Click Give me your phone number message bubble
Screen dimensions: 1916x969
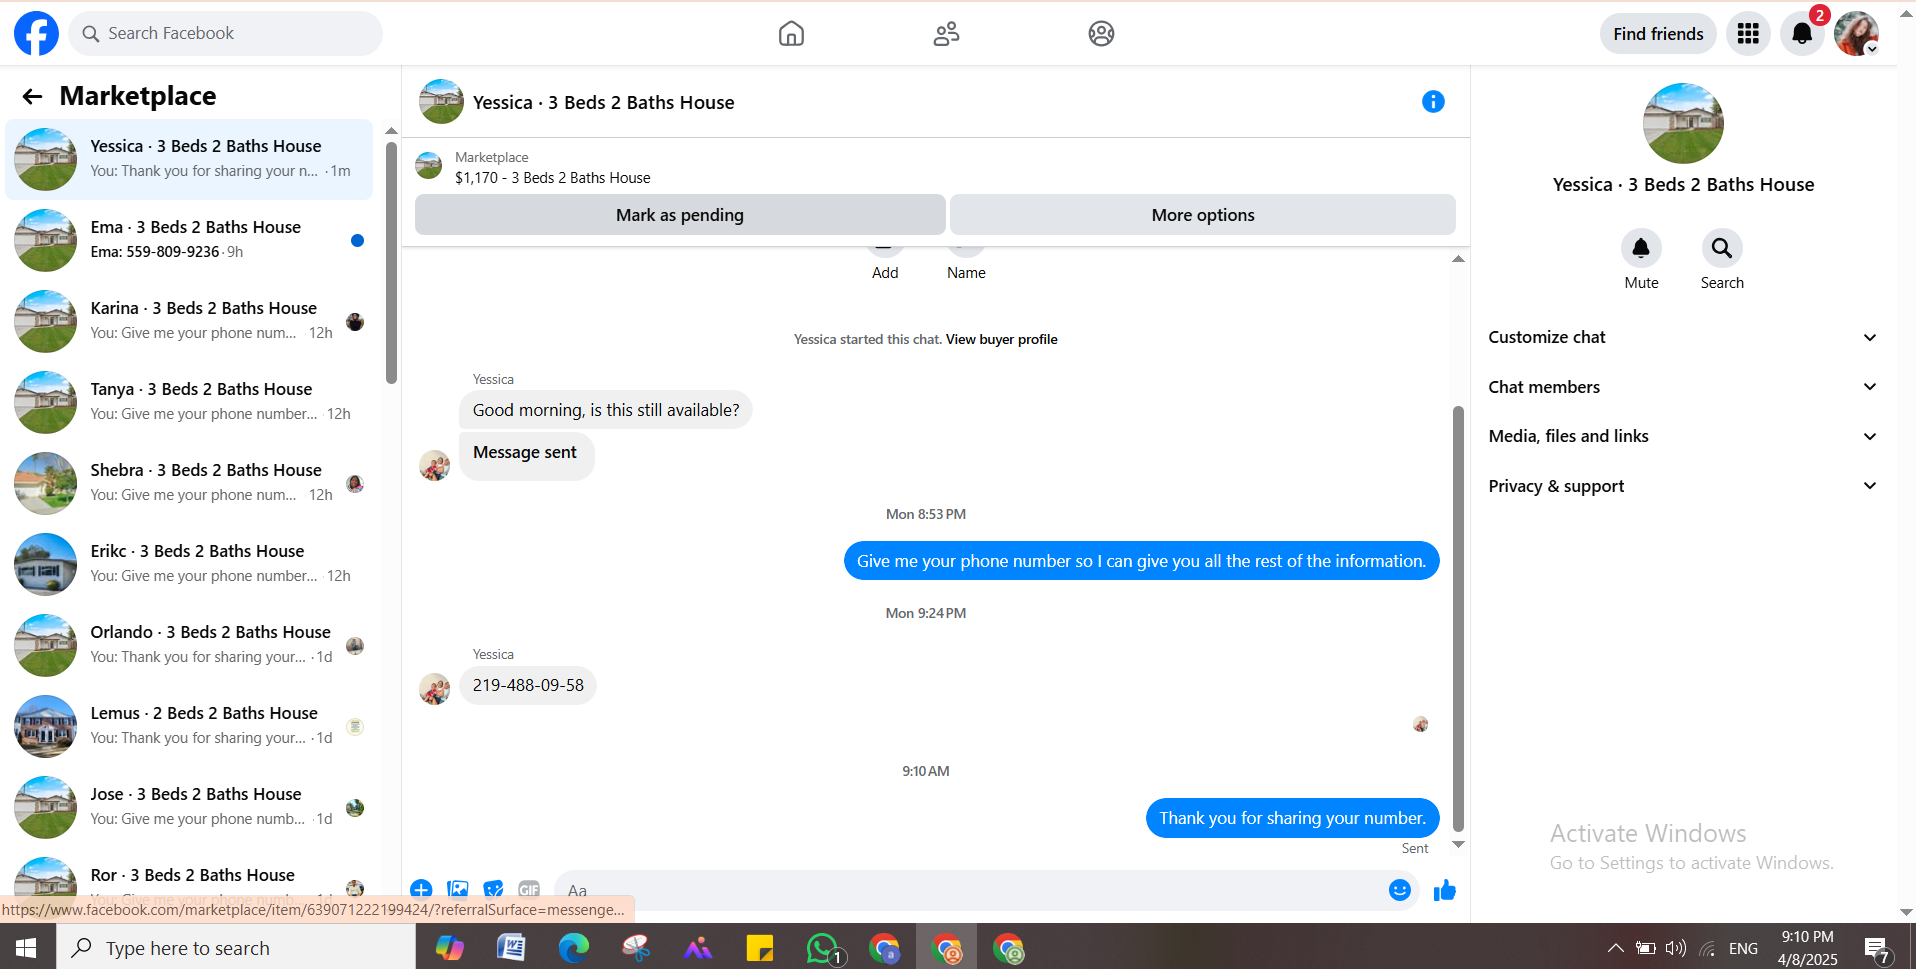point(1141,561)
